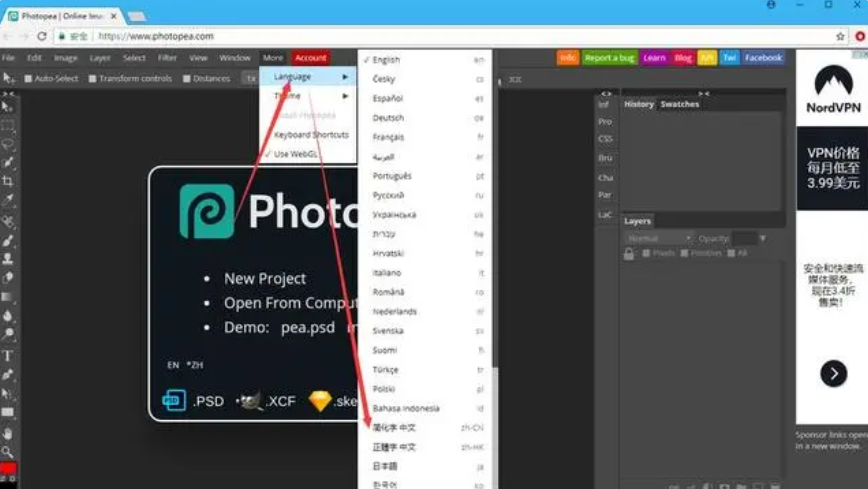Collapse the left toolbar with arrows
868x489 pixels.
tap(8, 94)
